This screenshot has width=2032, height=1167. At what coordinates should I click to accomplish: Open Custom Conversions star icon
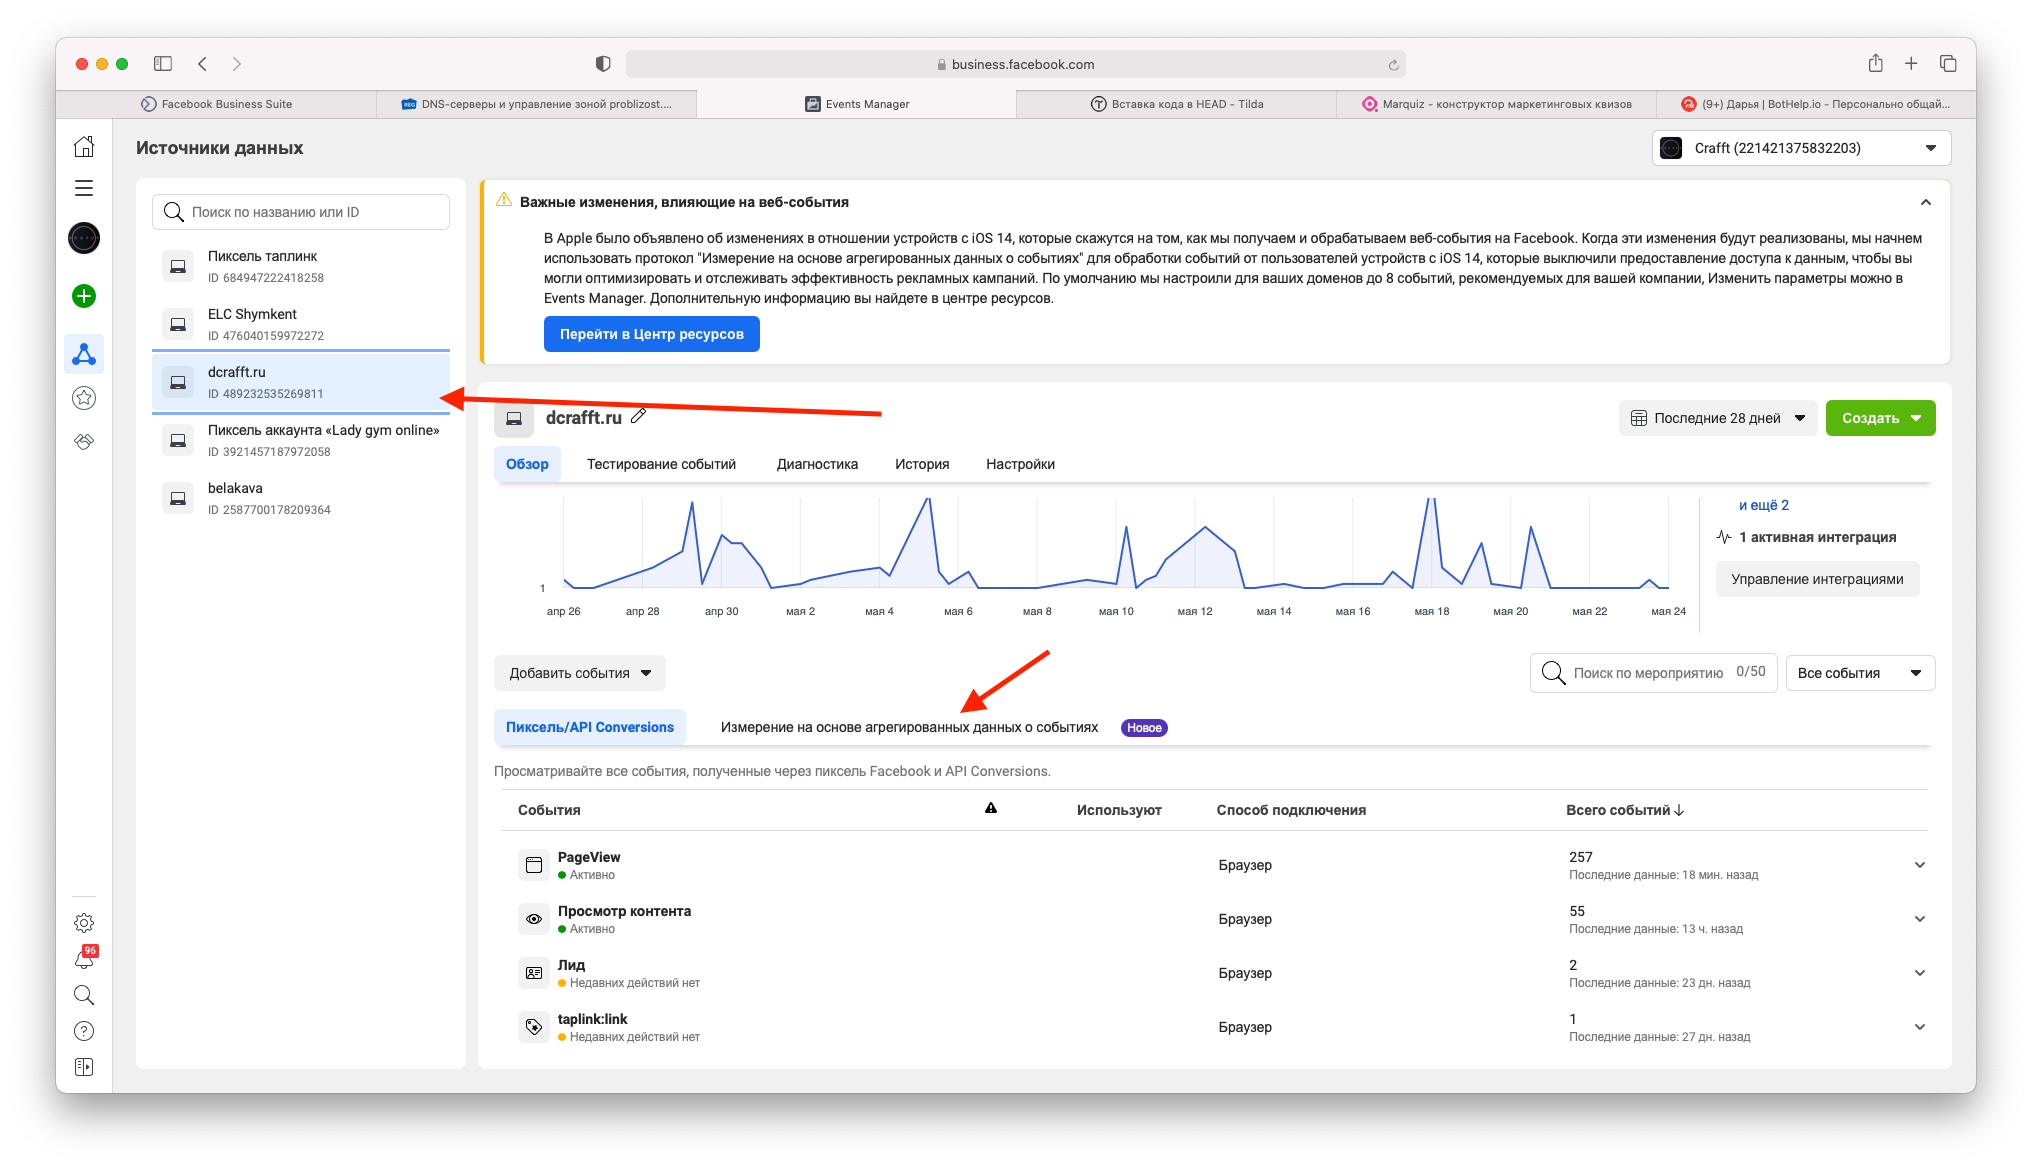coord(84,398)
